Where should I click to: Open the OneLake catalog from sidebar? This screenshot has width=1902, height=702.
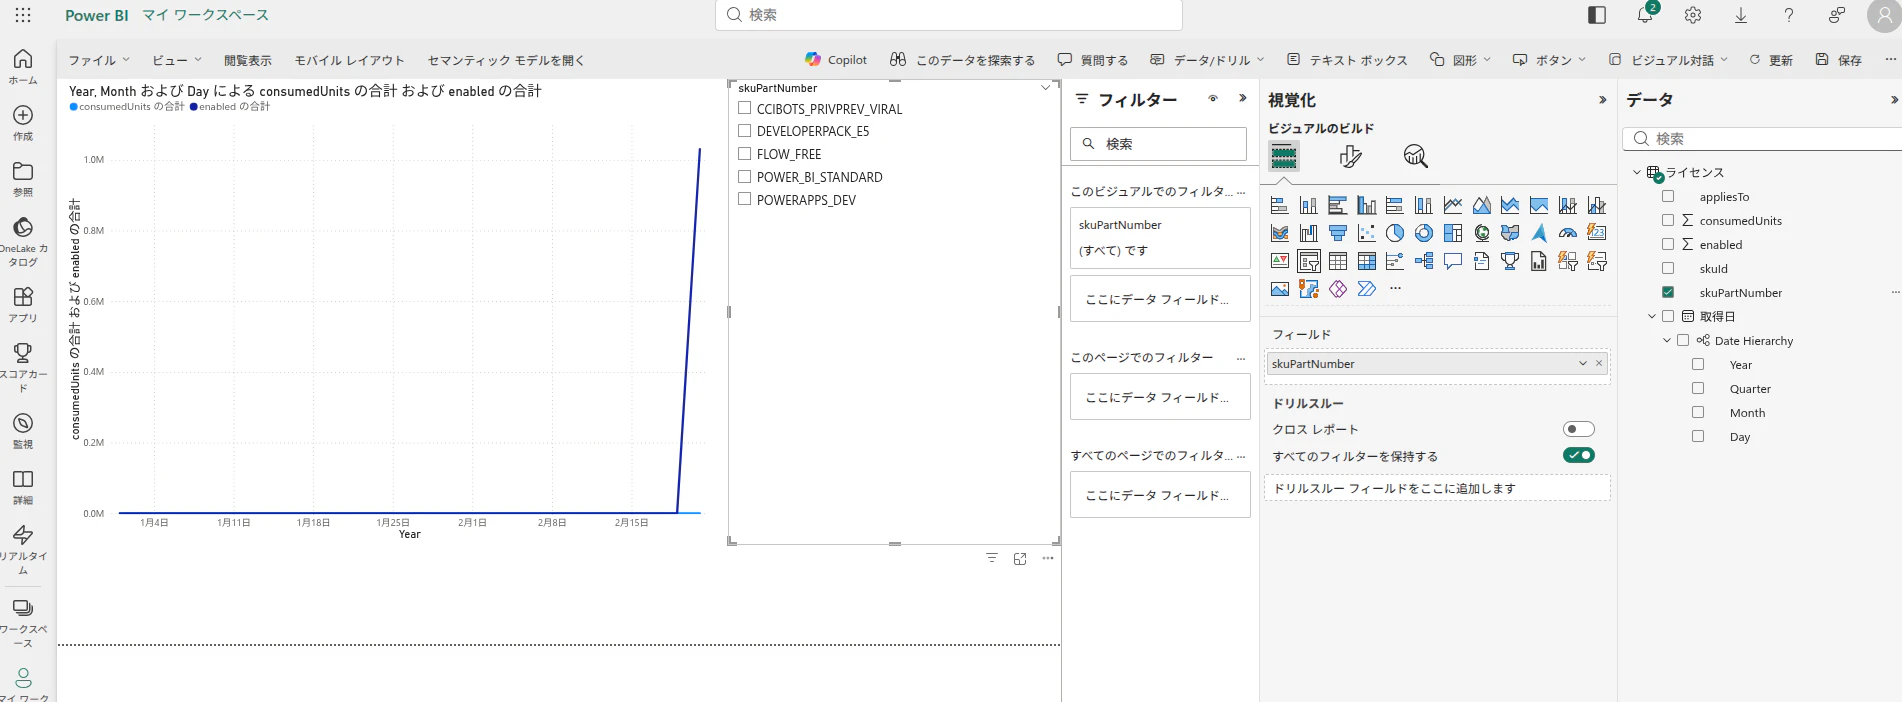(x=23, y=241)
